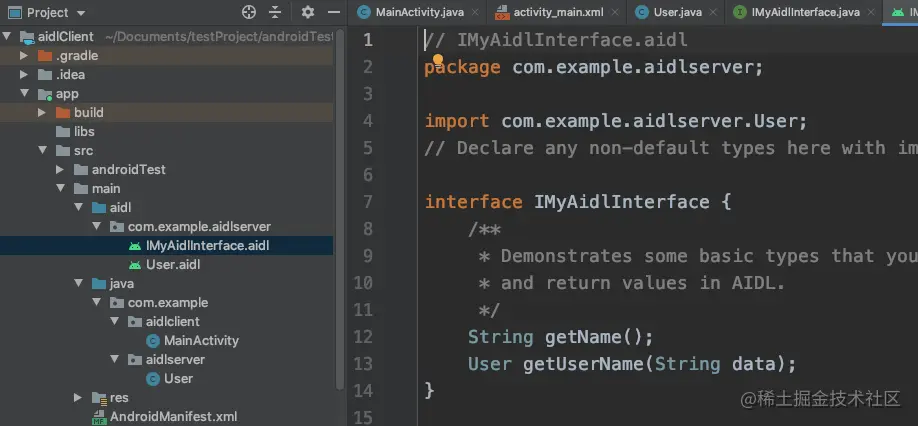Click the intention lightbulb icon in editor
918x426 pixels.
437,60
